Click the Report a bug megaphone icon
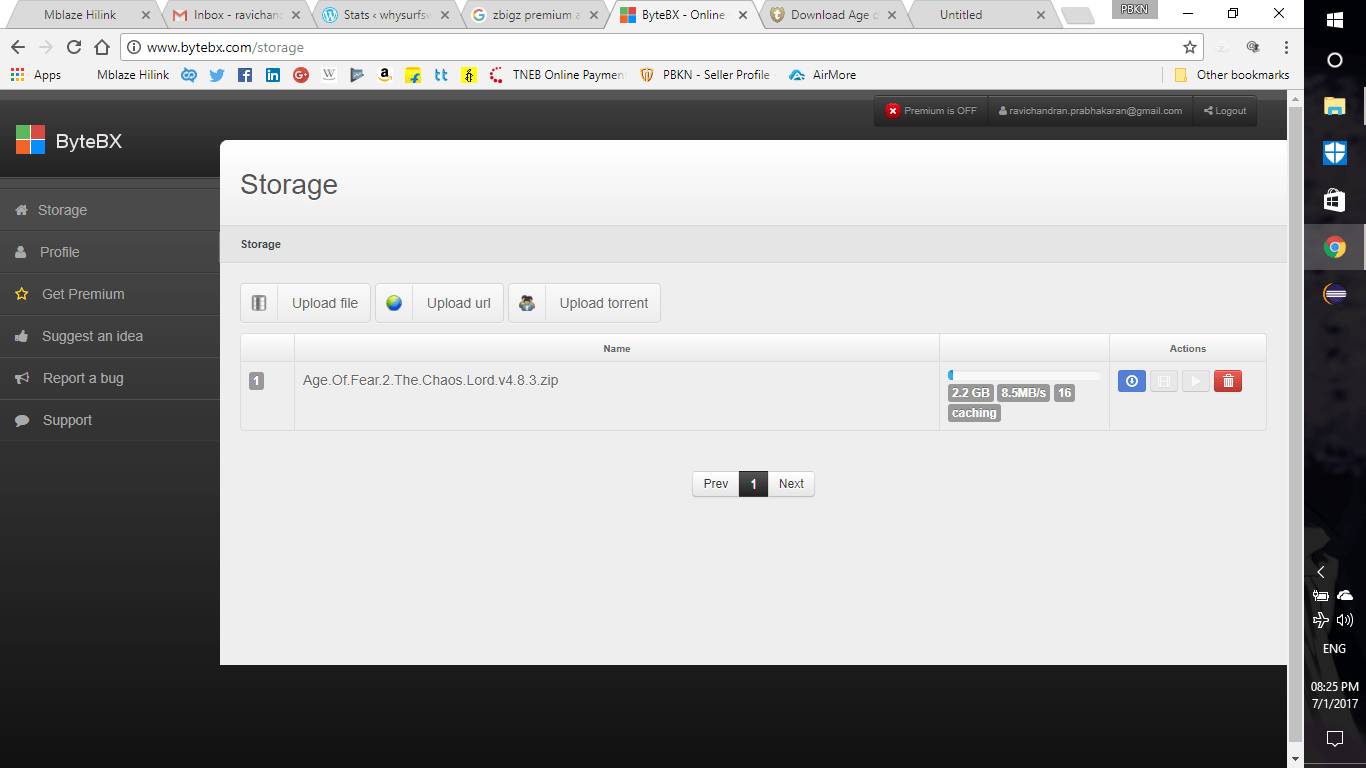The height and width of the screenshot is (768, 1366). [x=22, y=378]
